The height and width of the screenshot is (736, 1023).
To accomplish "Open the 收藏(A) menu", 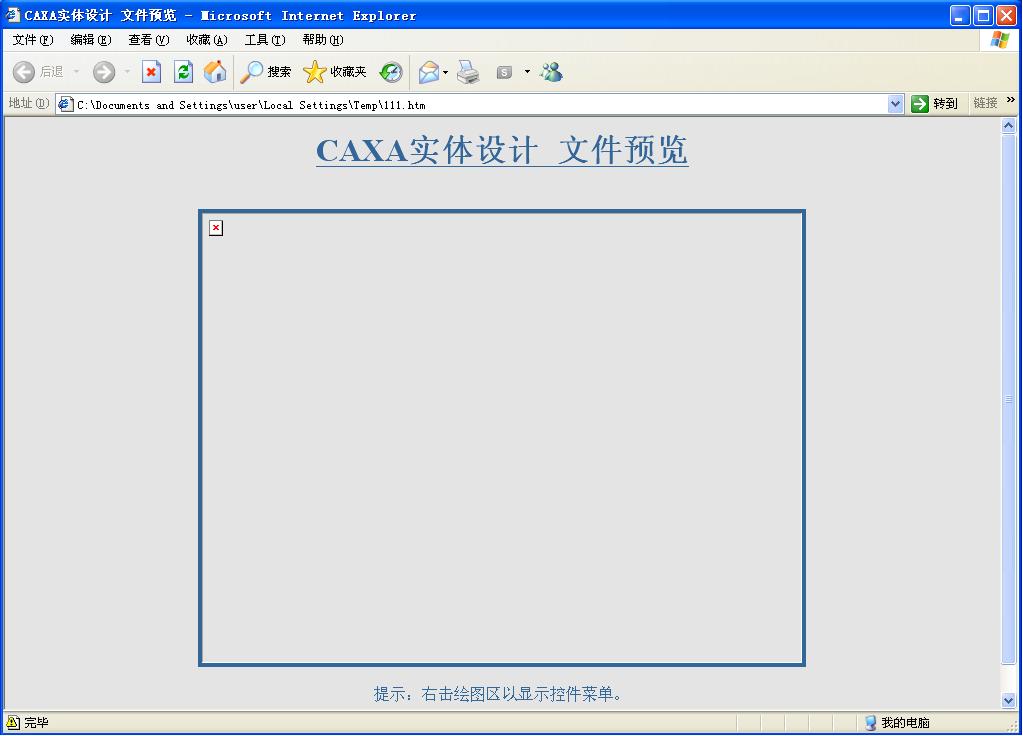I will coord(207,40).
